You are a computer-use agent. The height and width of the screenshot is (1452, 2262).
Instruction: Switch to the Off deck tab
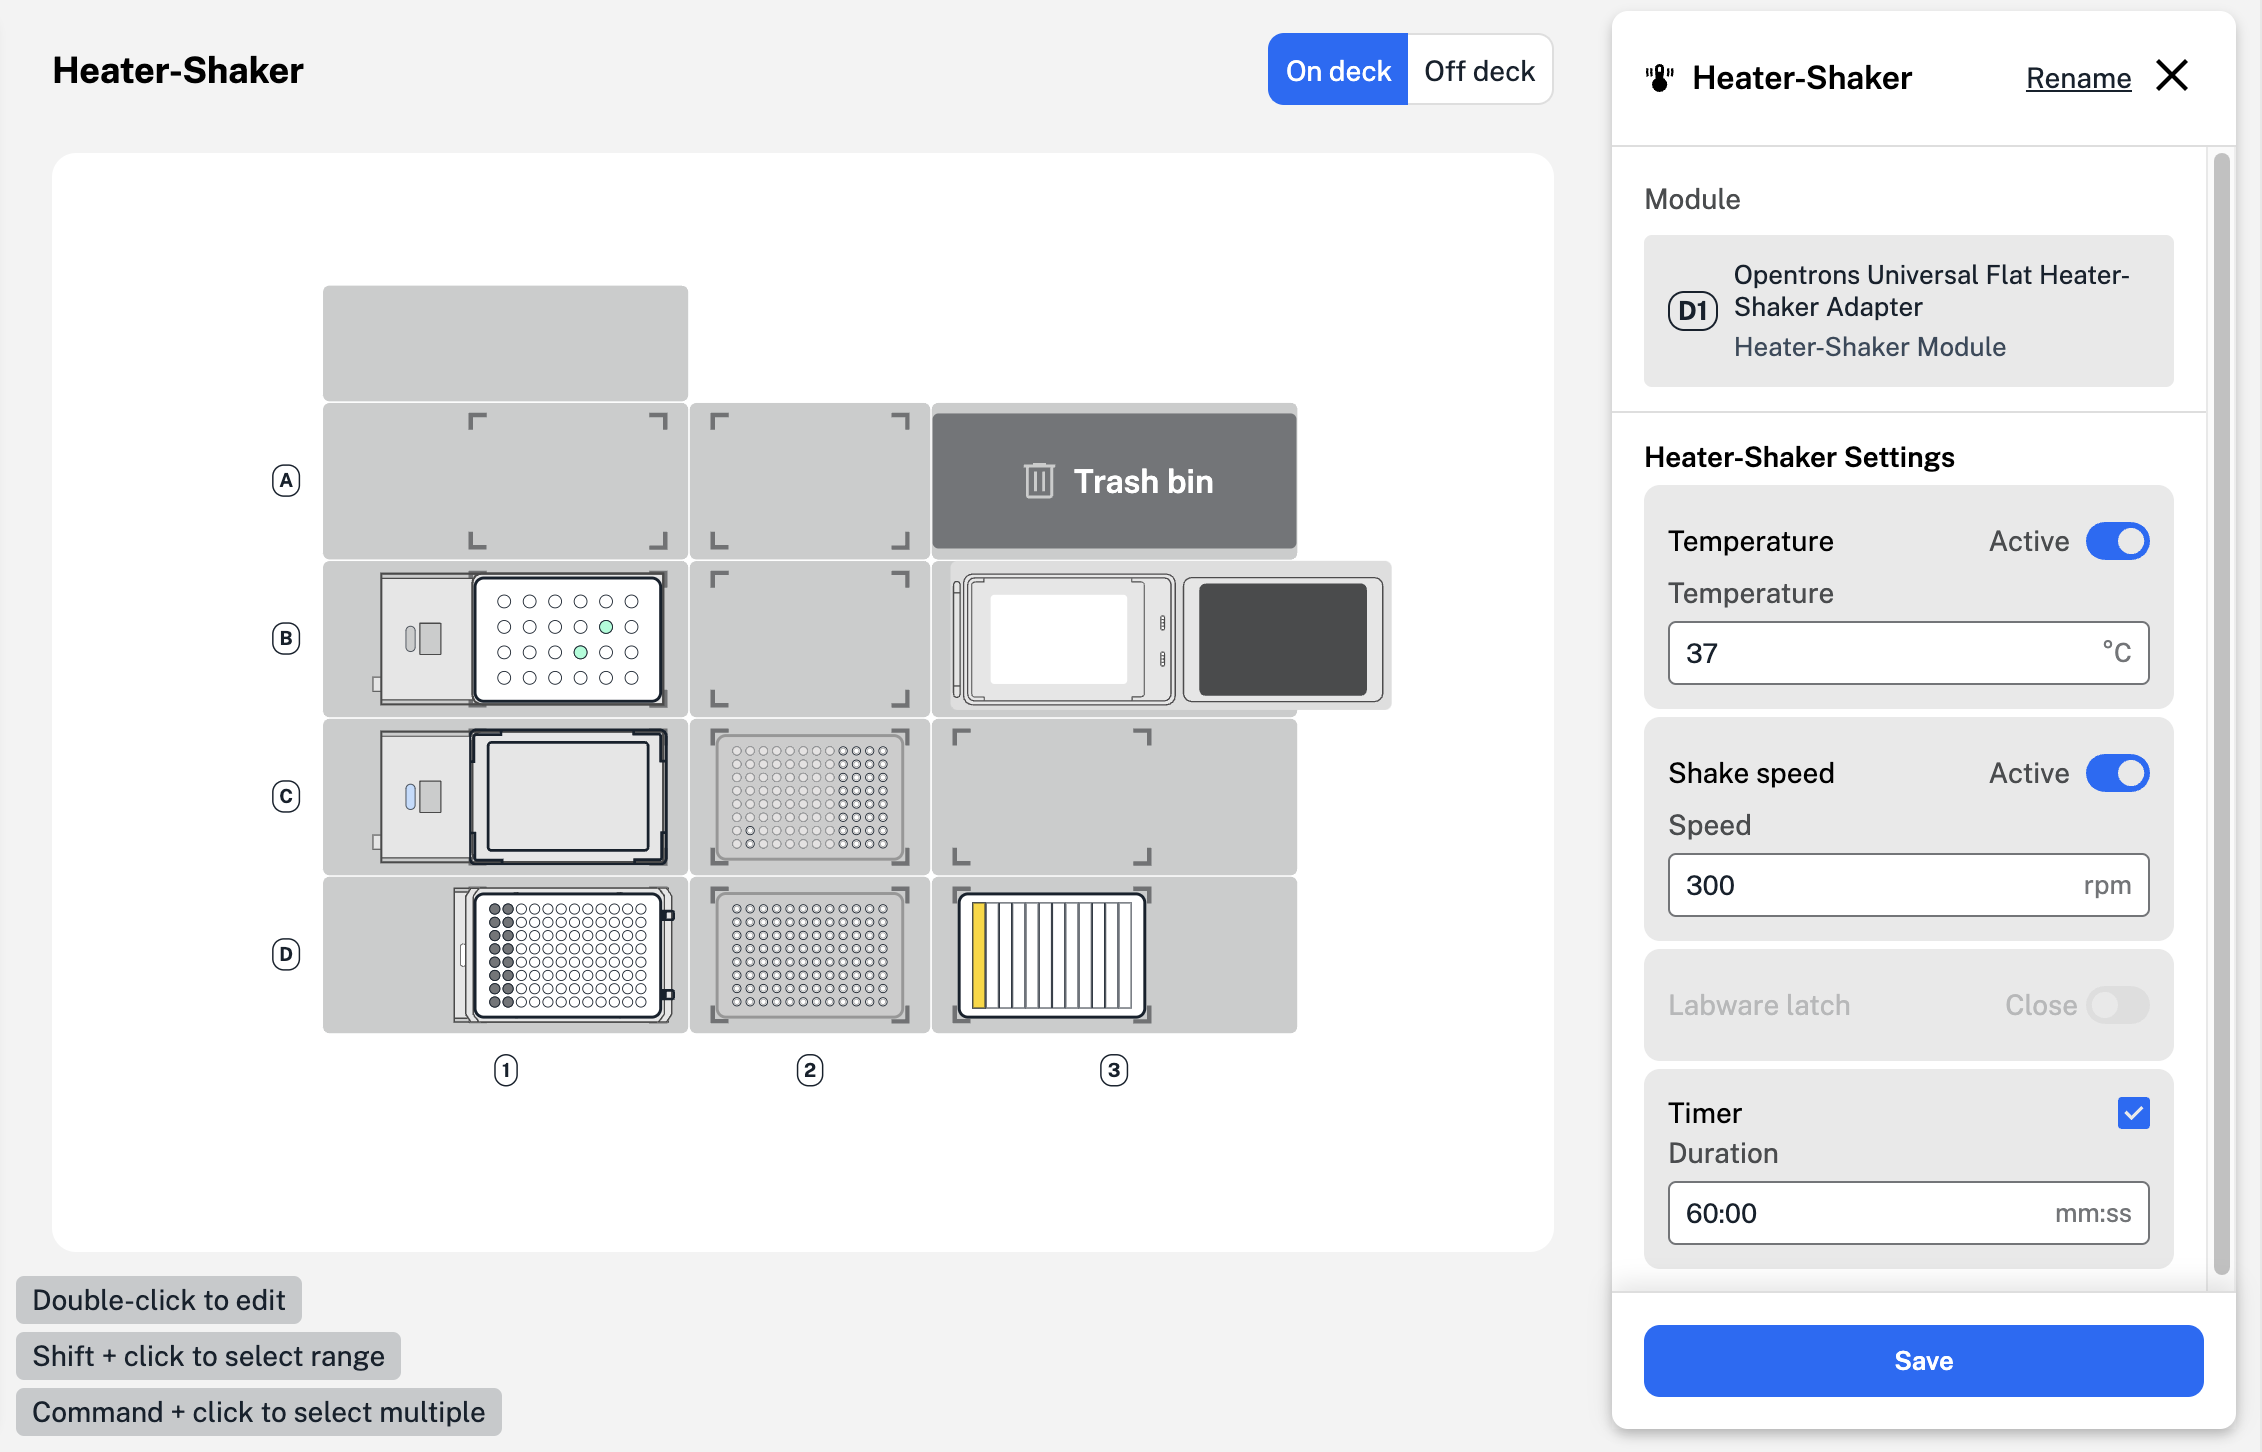pos(1478,70)
